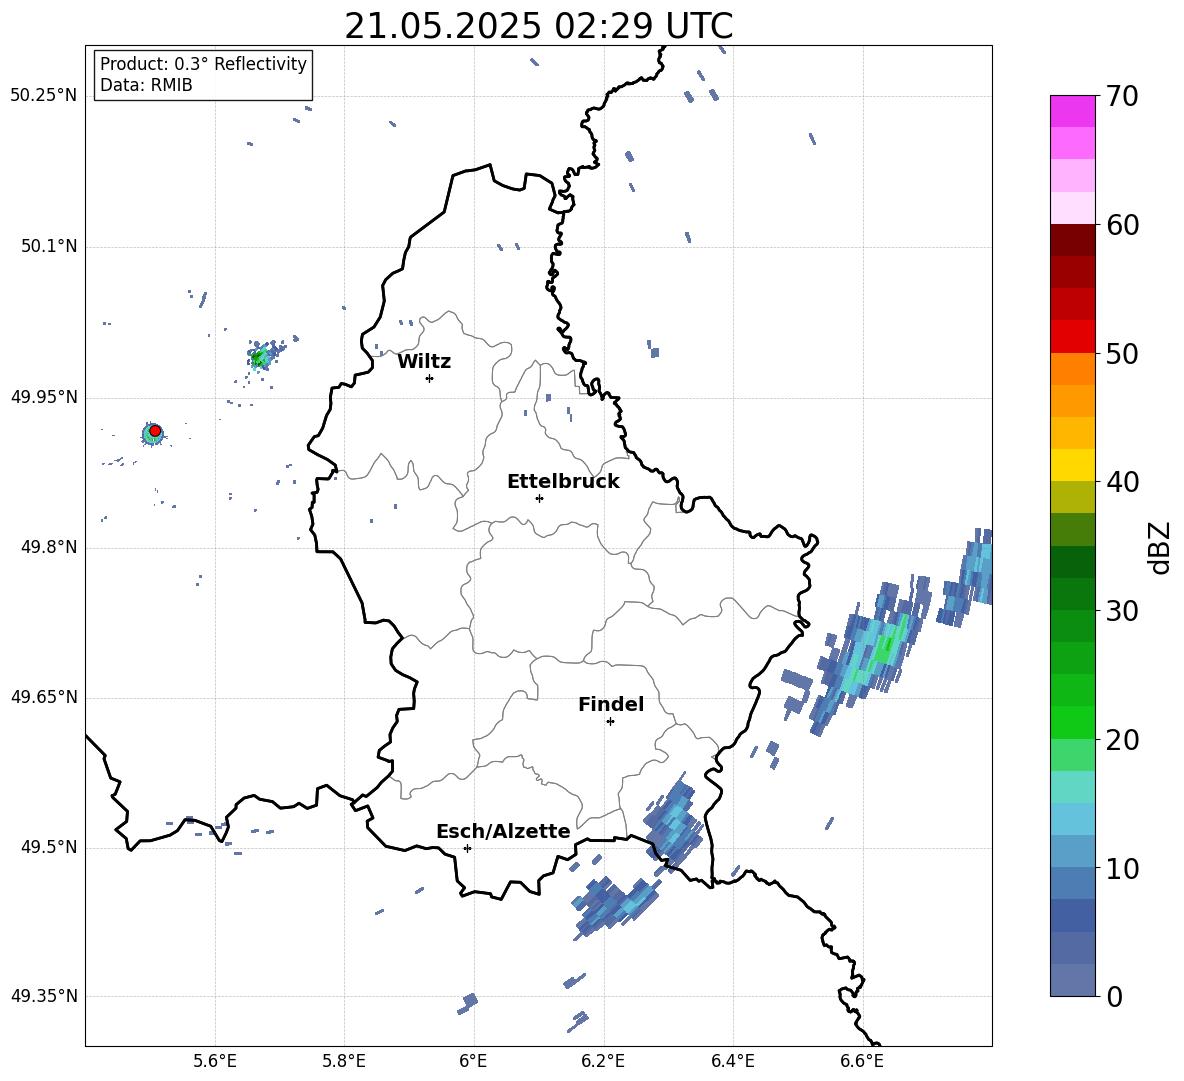Click the 49.95°N latitude label
Image resolution: width=1184 pixels, height=1081 pixels.
pos(44,397)
